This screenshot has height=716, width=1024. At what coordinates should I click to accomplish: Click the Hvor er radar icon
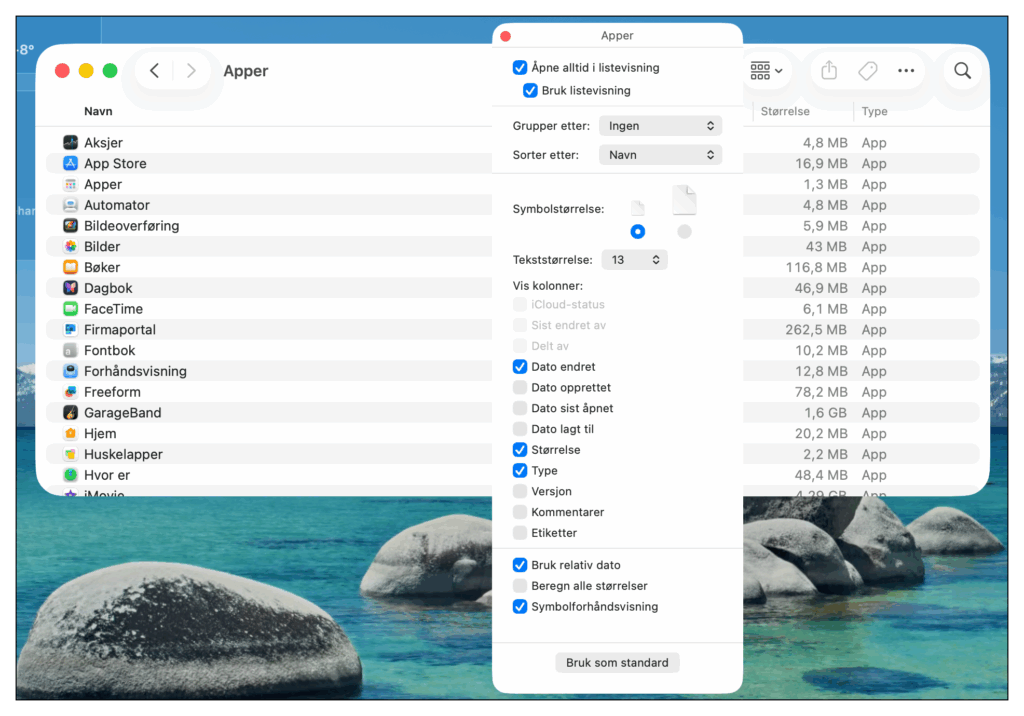pos(71,475)
